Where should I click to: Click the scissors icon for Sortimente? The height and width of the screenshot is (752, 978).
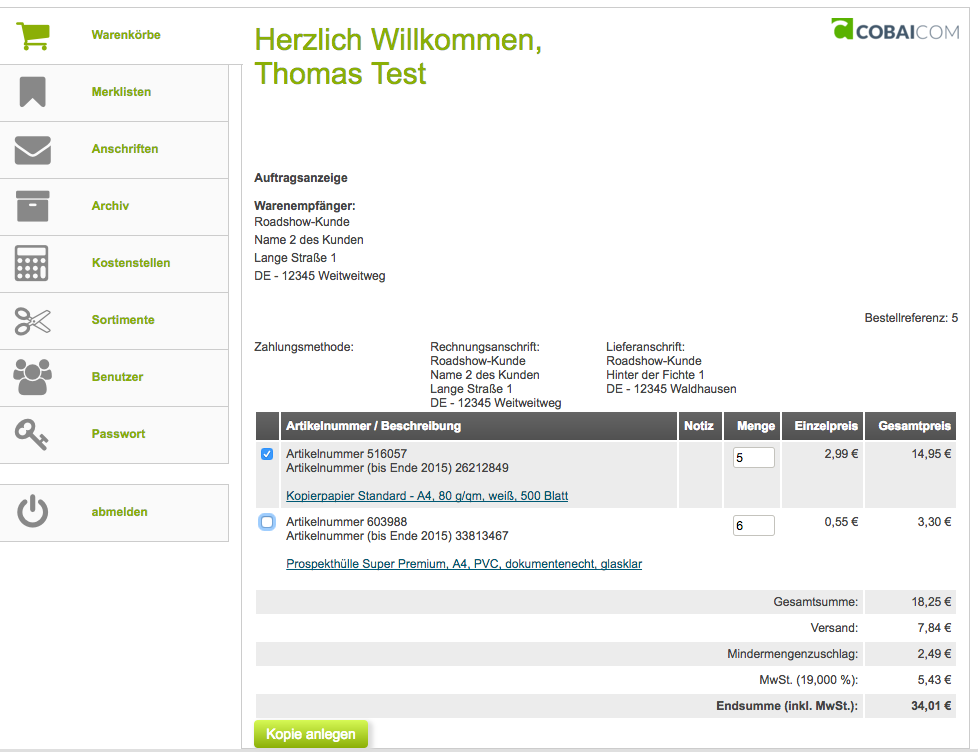[32, 320]
